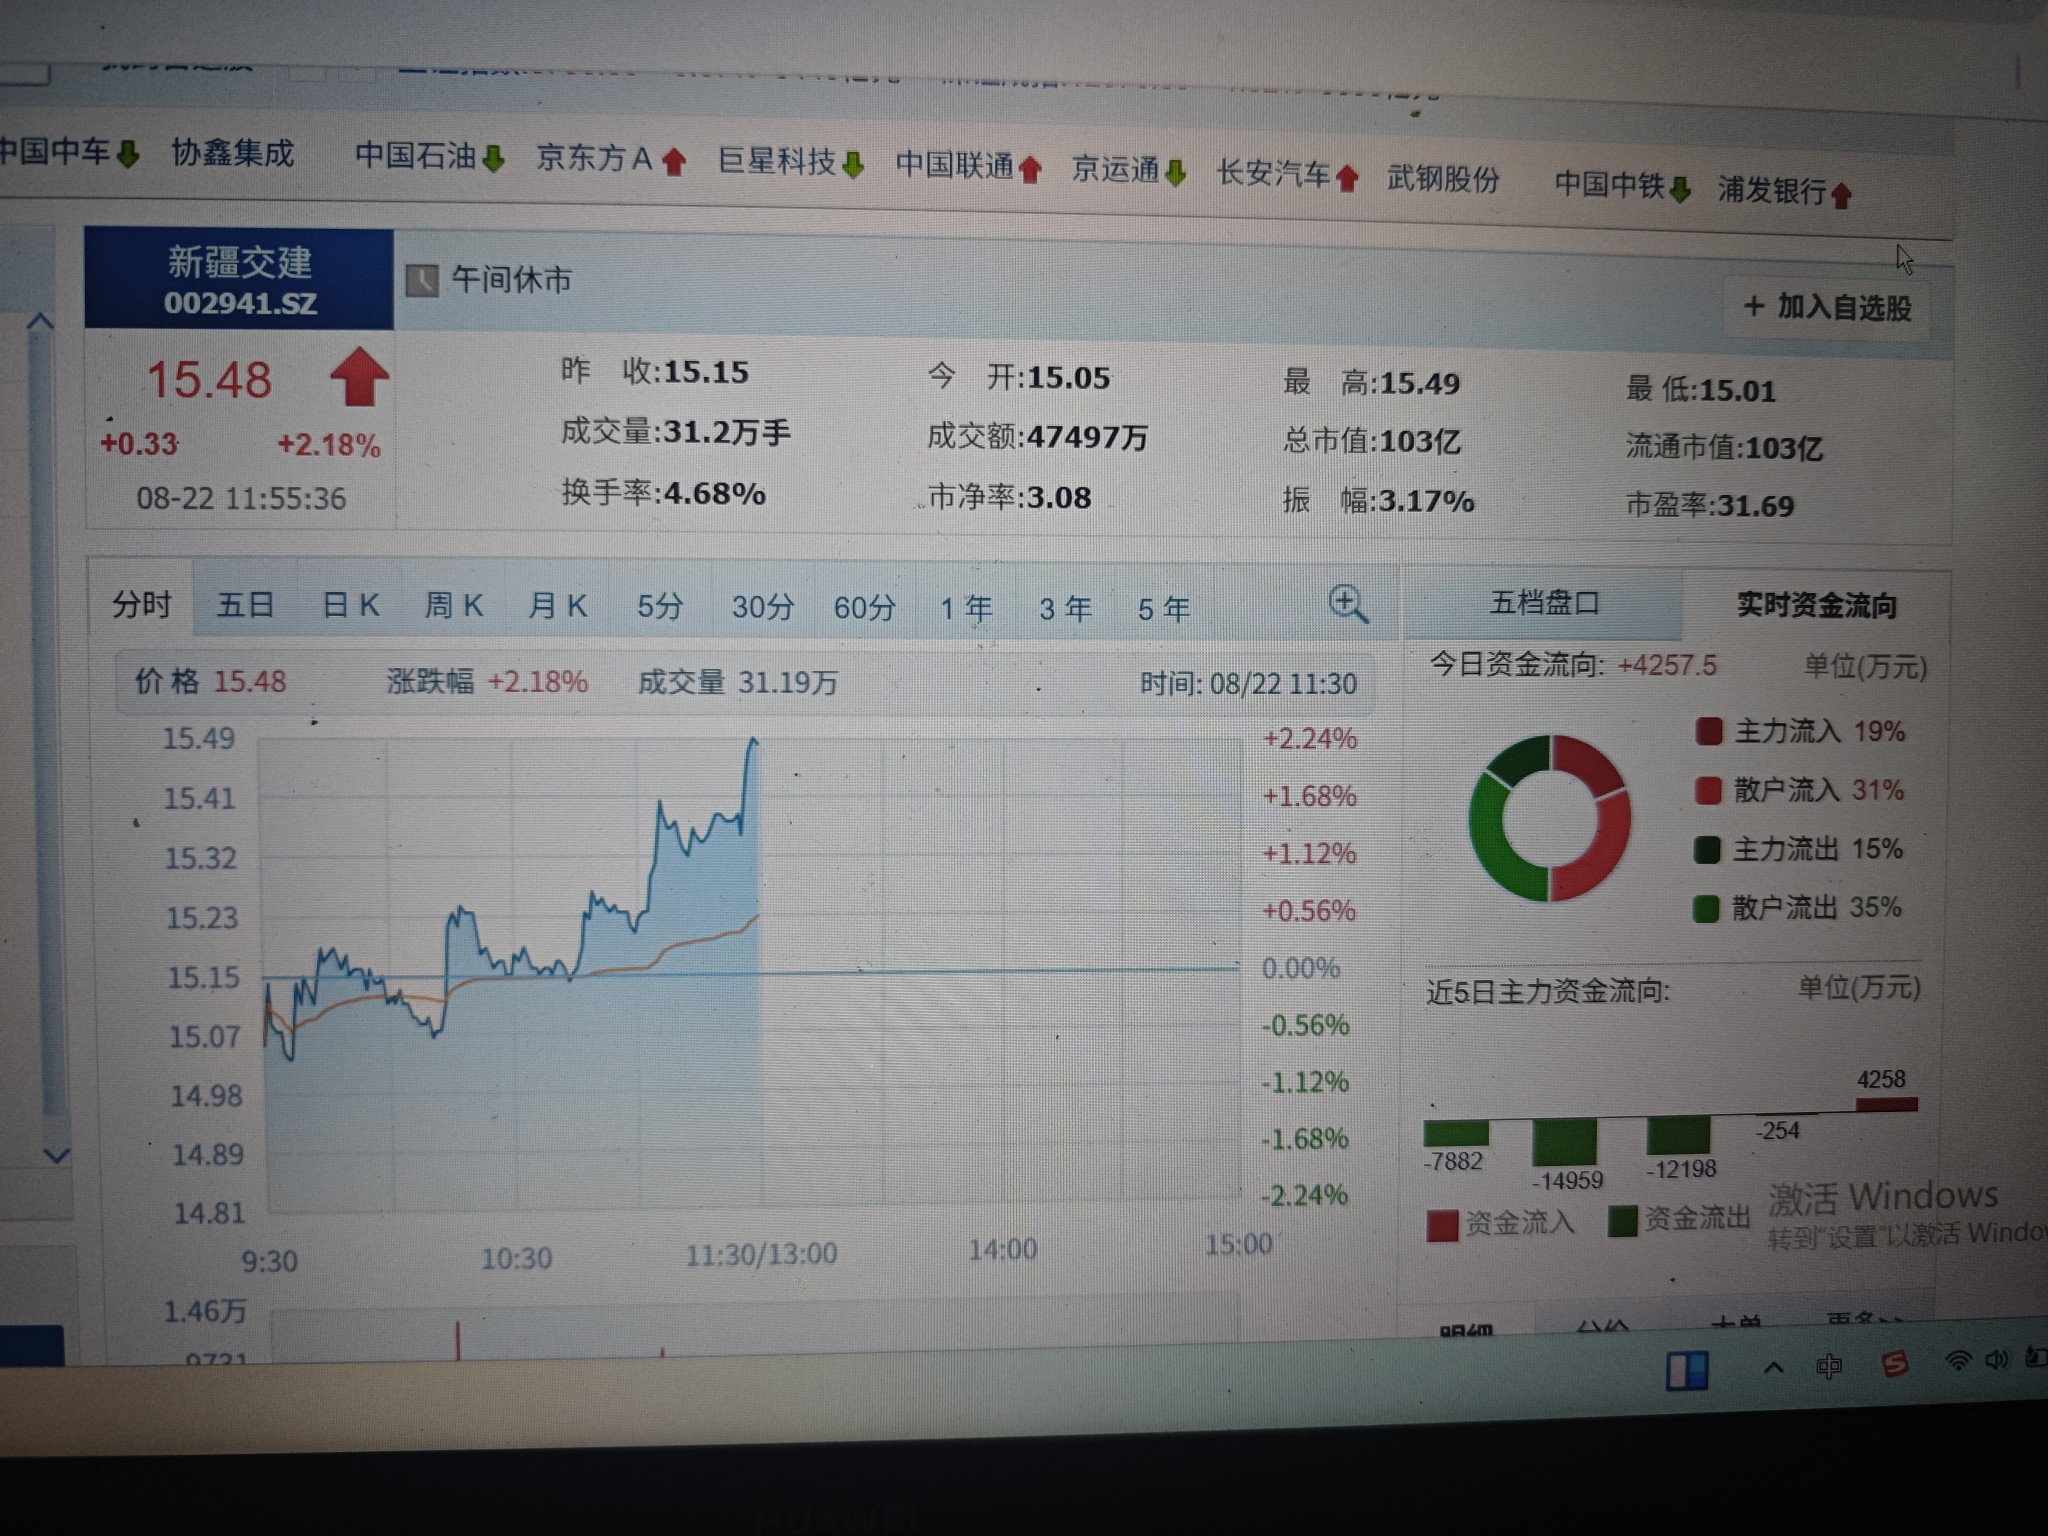This screenshot has width=2048, height=1536.
Task: Open 京运通 stock link
Action: (x=1114, y=169)
